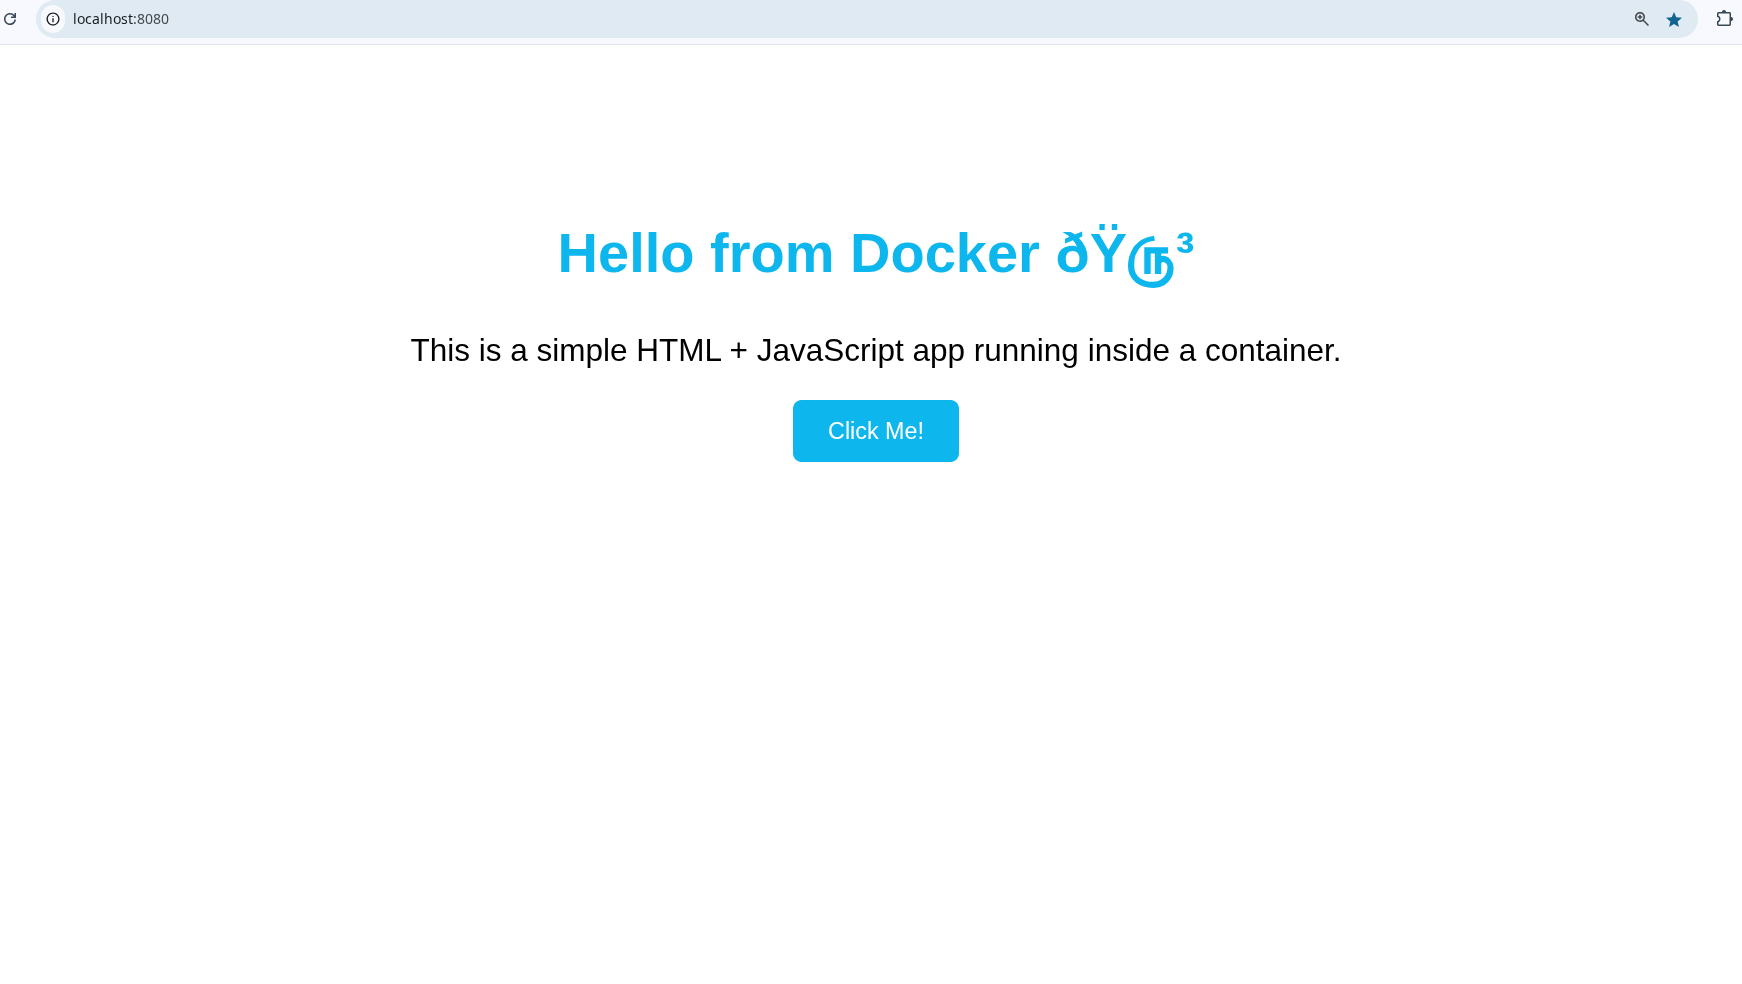Viewport: 1742px width, 984px height.
Task: Click the bookmark star icon
Action: point(1674,19)
